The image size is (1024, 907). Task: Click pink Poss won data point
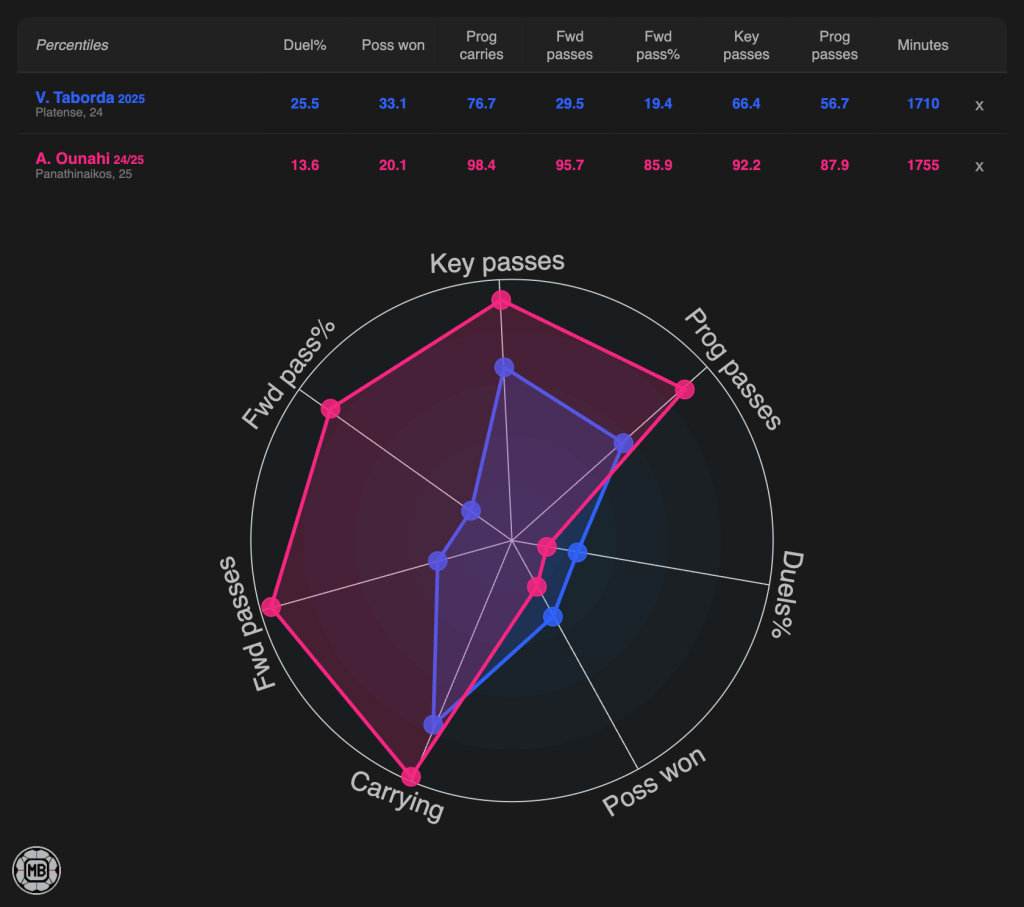(x=537, y=586)
